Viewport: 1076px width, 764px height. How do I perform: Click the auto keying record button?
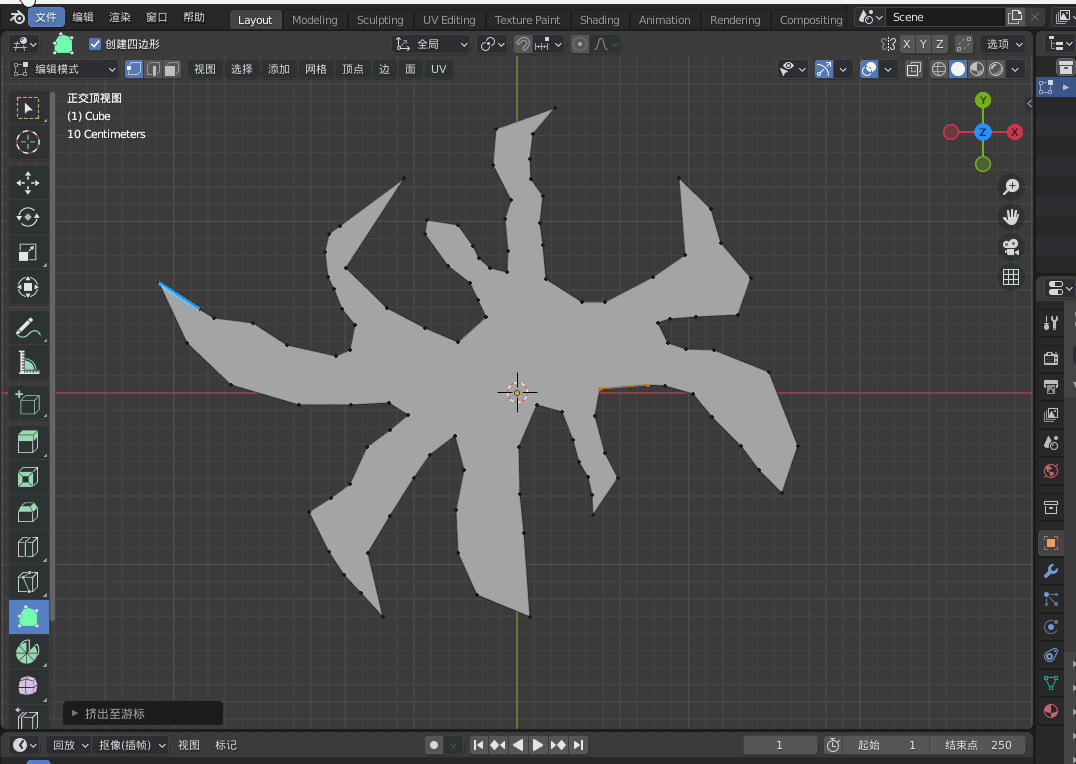434,745
